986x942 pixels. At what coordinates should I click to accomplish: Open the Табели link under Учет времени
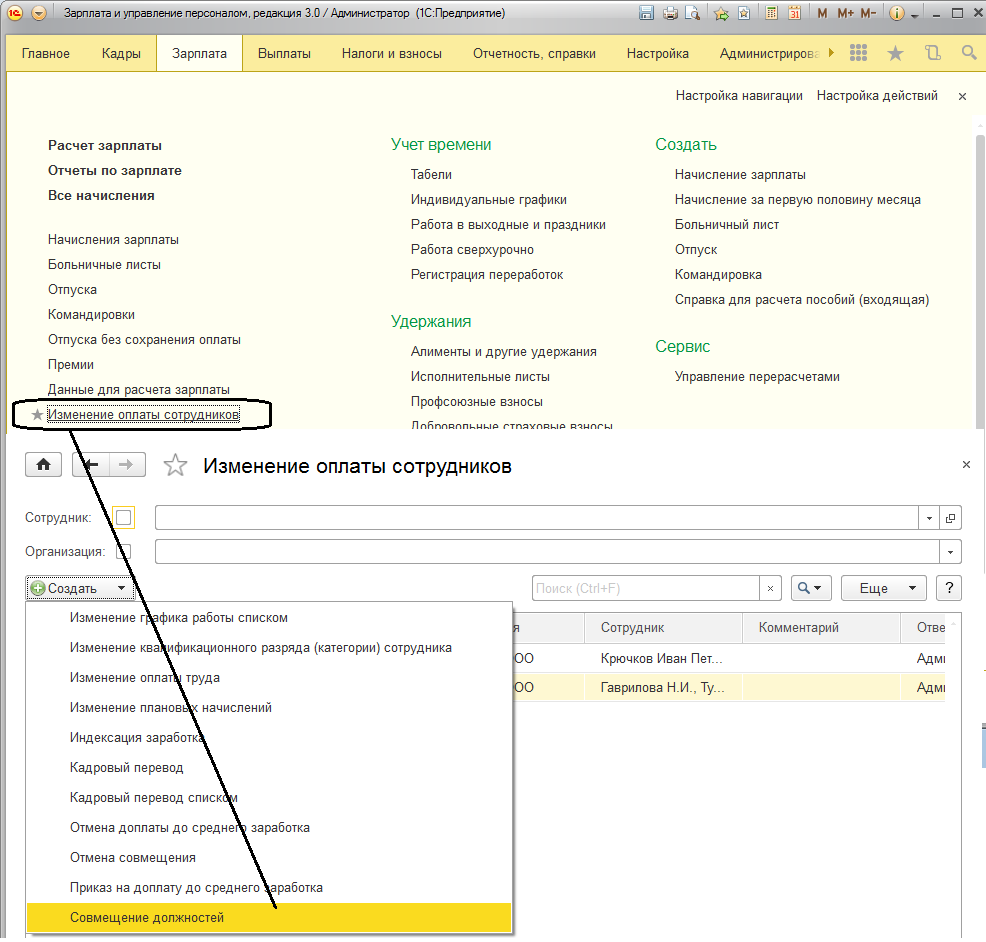click(431, 174)
